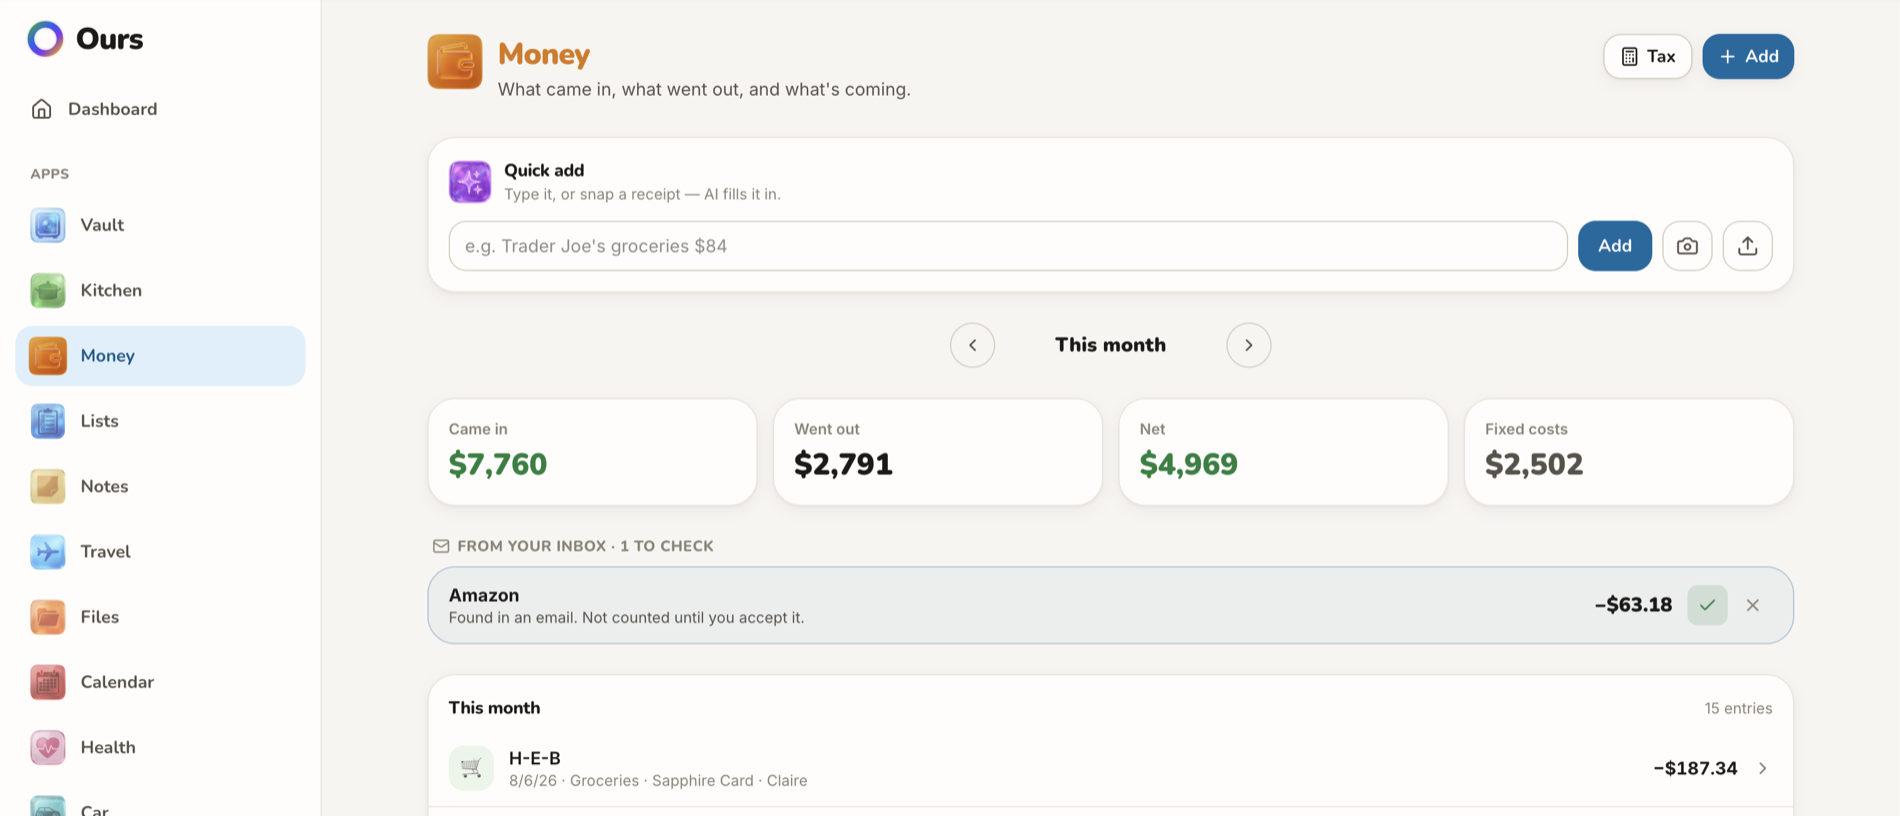Viewport: 1900px width, 816px height.
Task: Focus the Quick add text field
Action: tap(1008, 246)
